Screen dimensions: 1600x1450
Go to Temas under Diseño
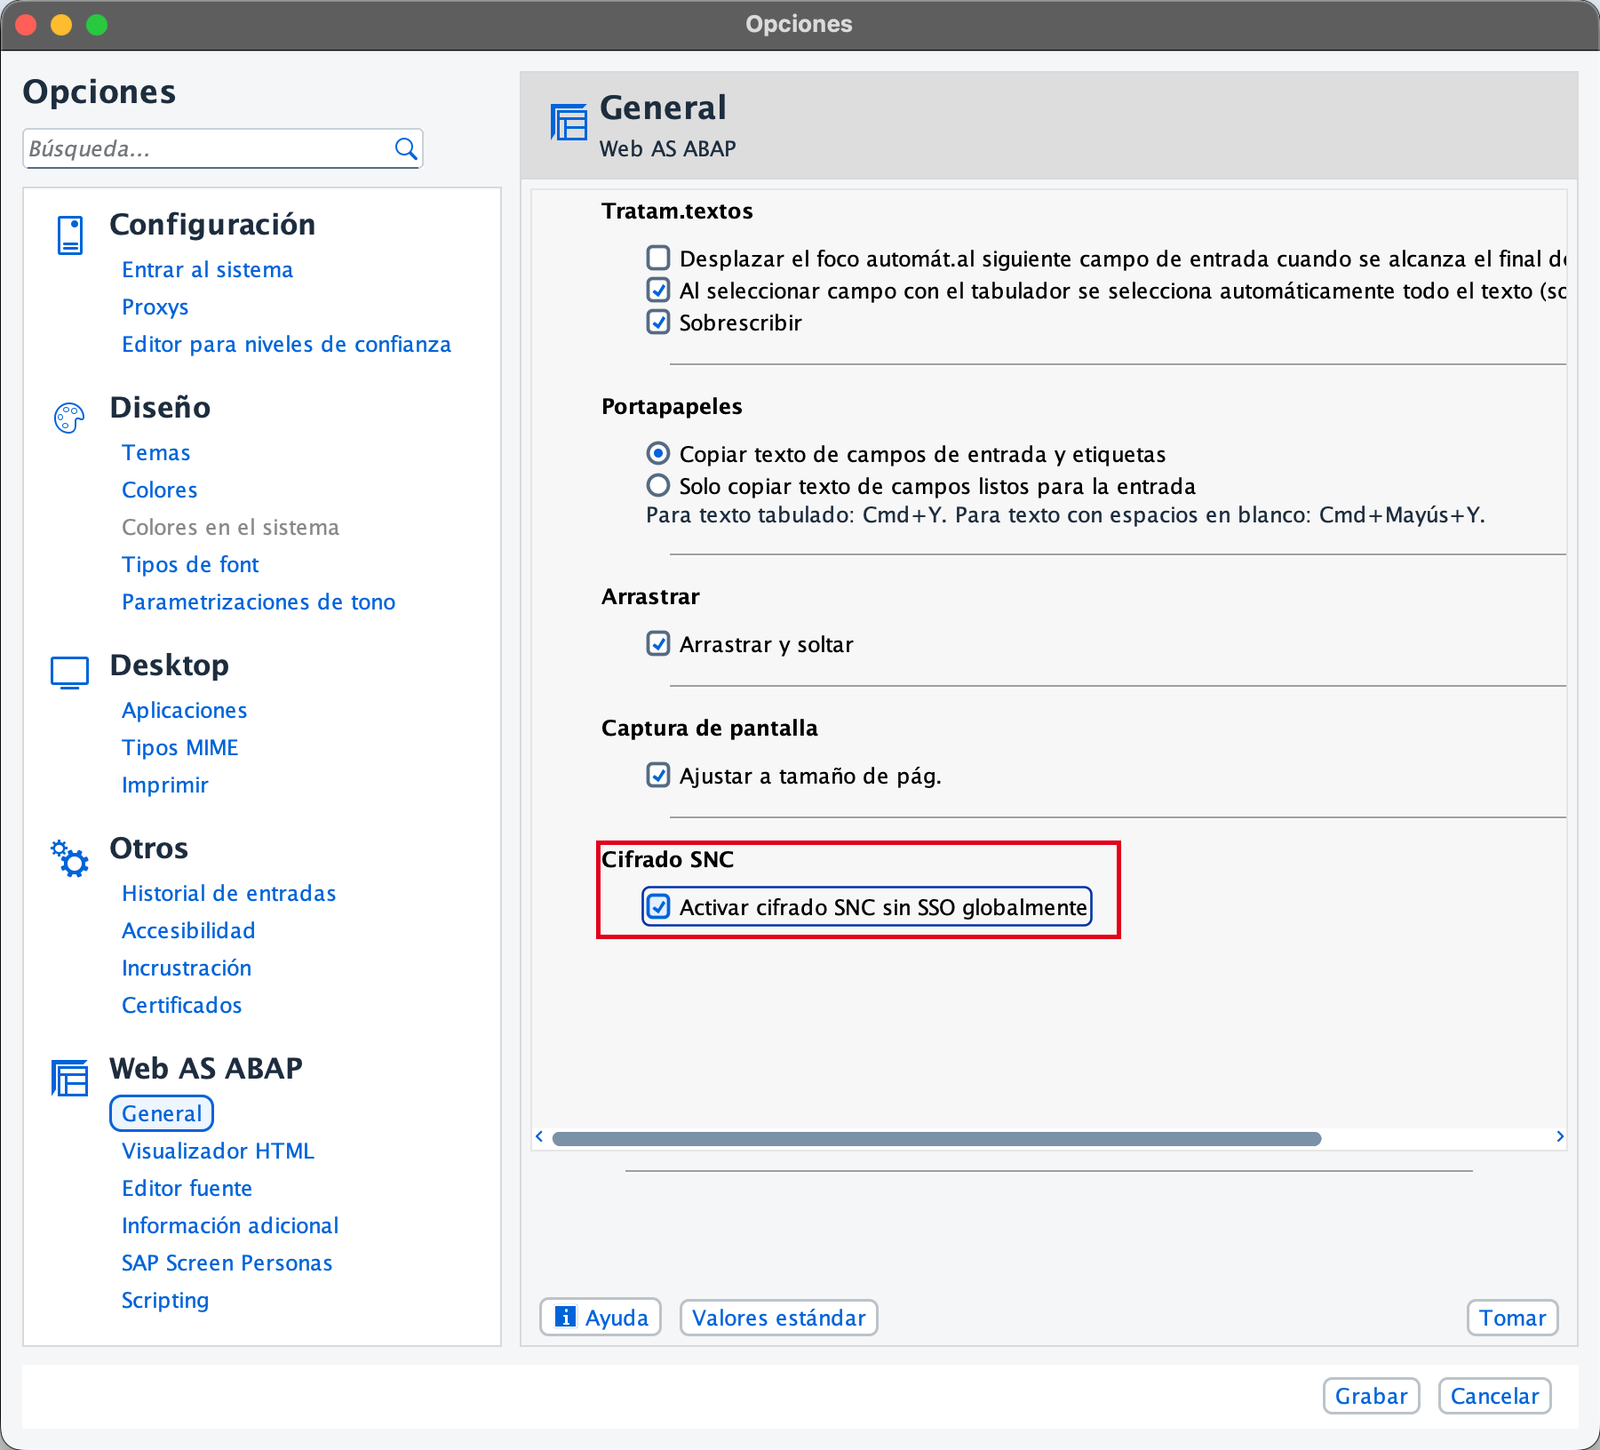click(x=156, y=453)
